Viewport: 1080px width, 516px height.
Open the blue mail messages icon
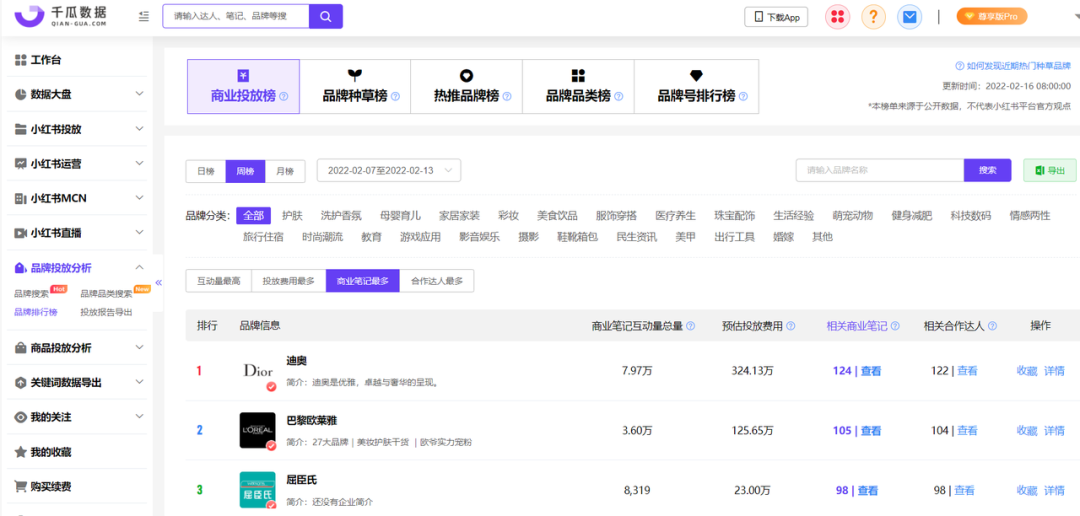tap(909, 17)
